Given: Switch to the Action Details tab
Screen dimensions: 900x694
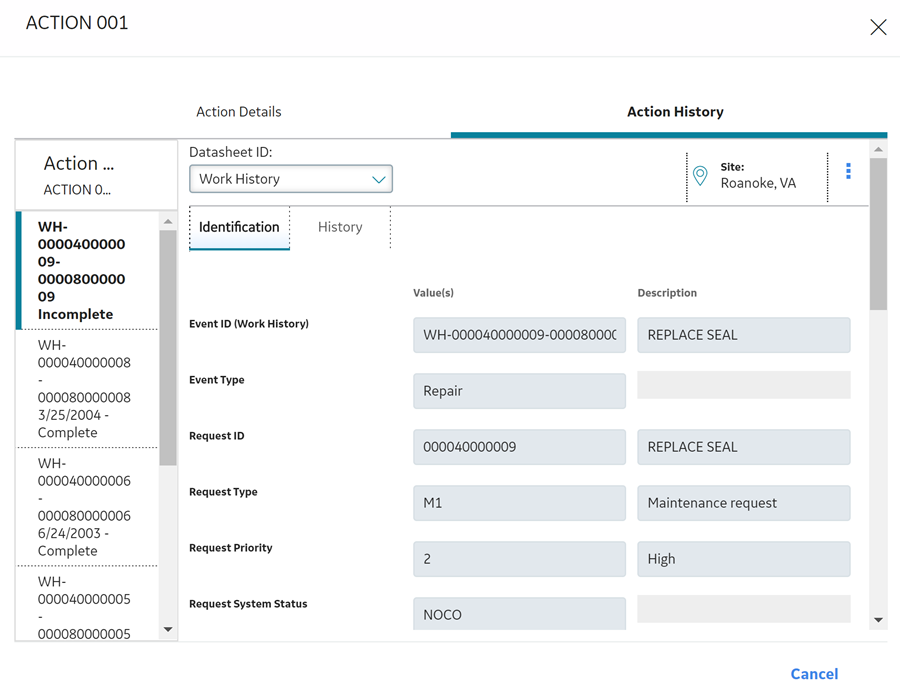Looking at the screenshot, I should coord(239,112).
